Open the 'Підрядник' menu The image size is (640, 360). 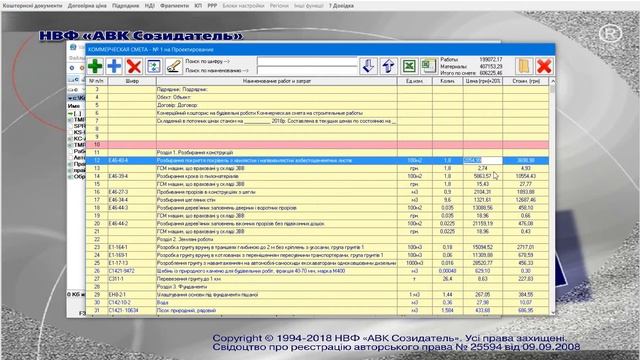pos(125,6)
